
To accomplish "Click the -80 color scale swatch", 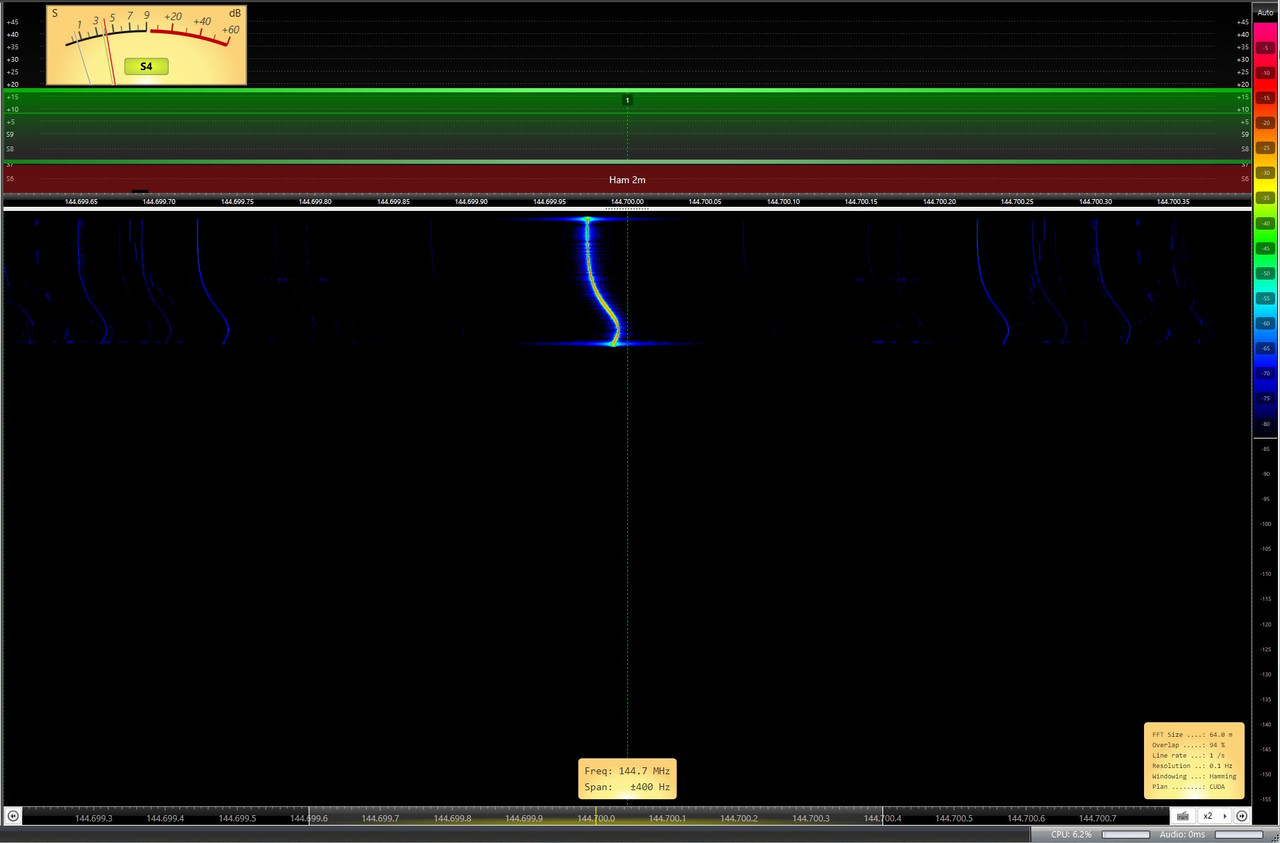I will pos(1265,423).
